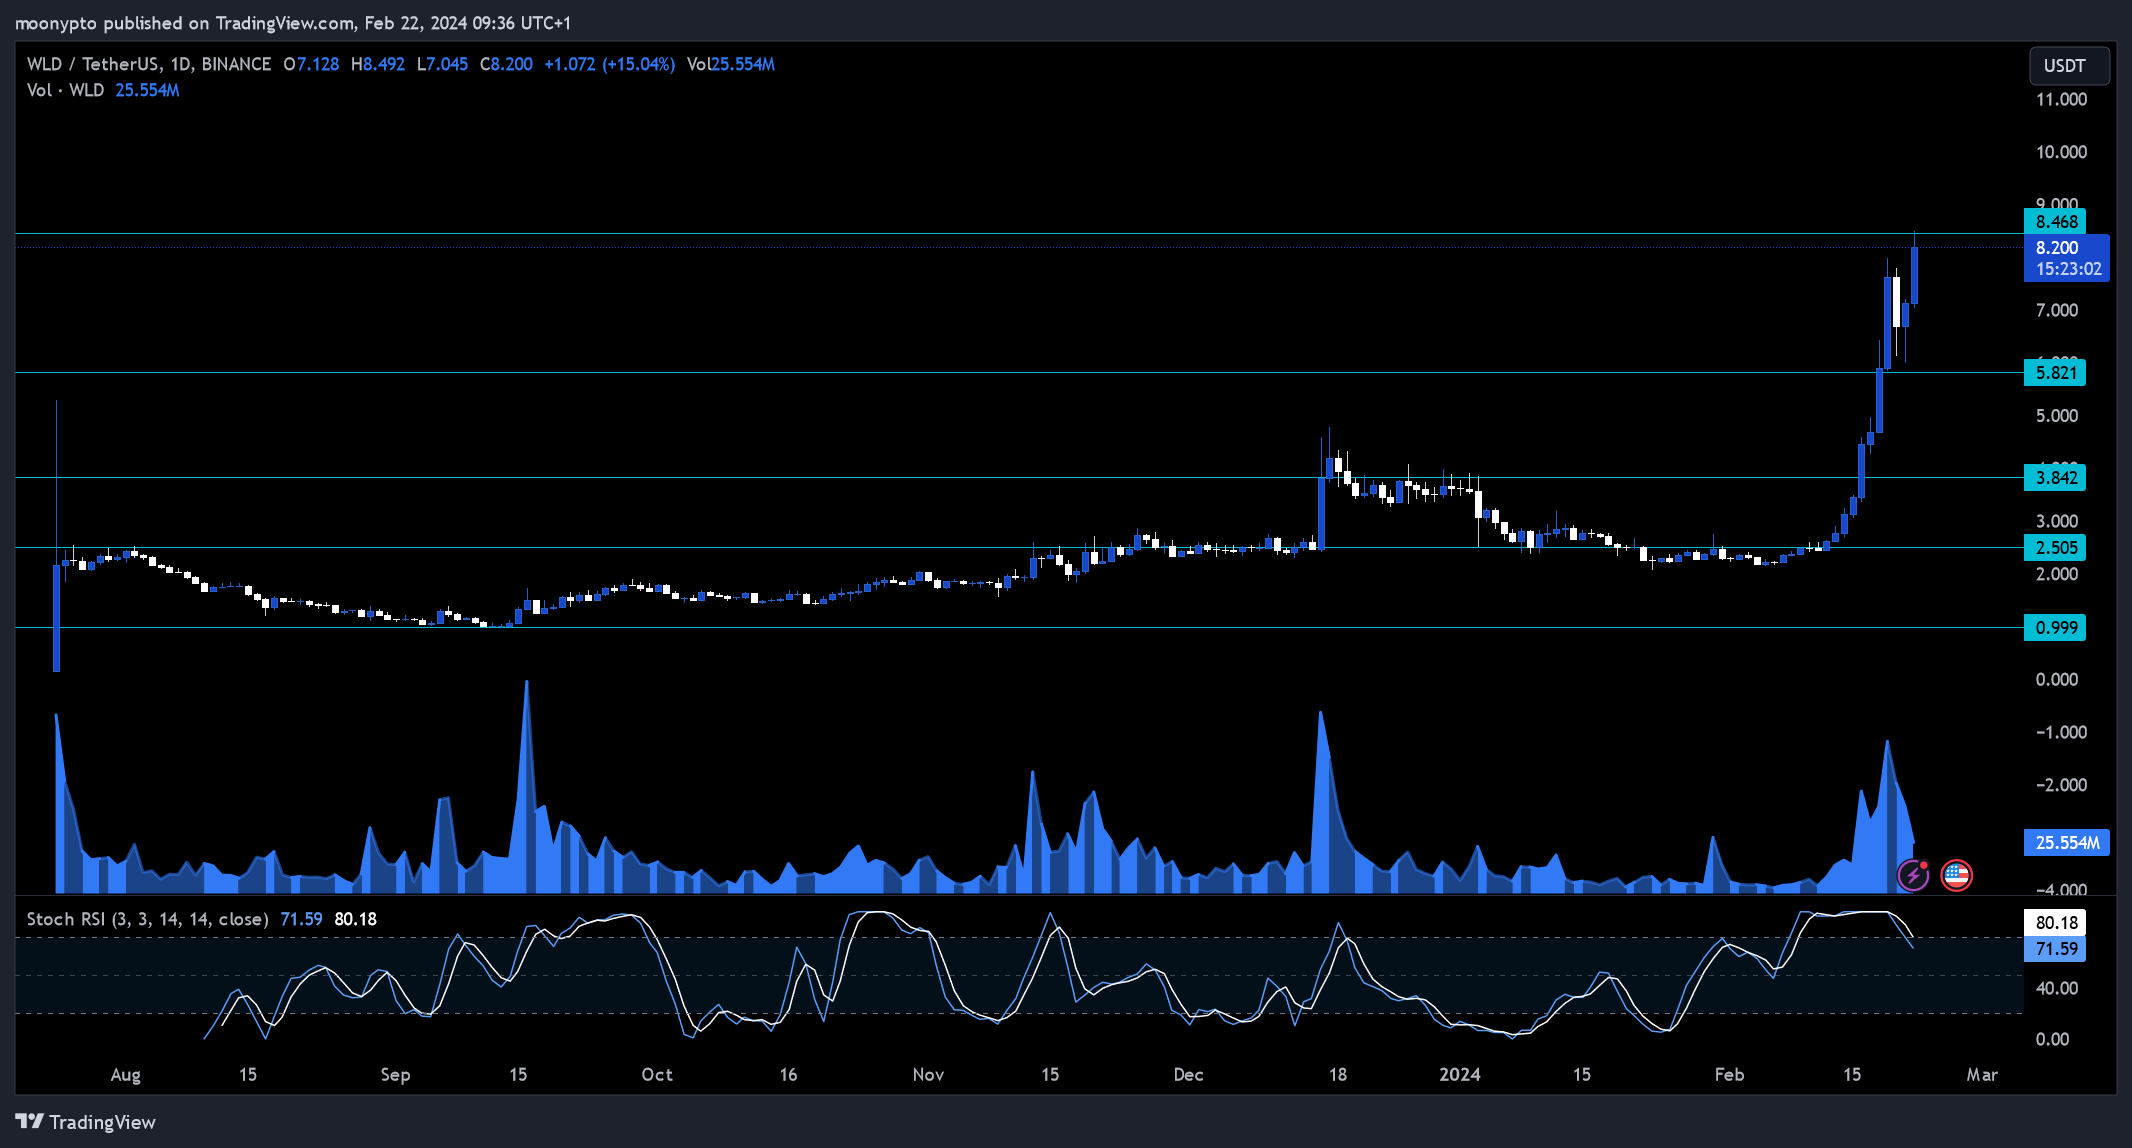Click the 10.000 price scale value

tap(2061, 152)
